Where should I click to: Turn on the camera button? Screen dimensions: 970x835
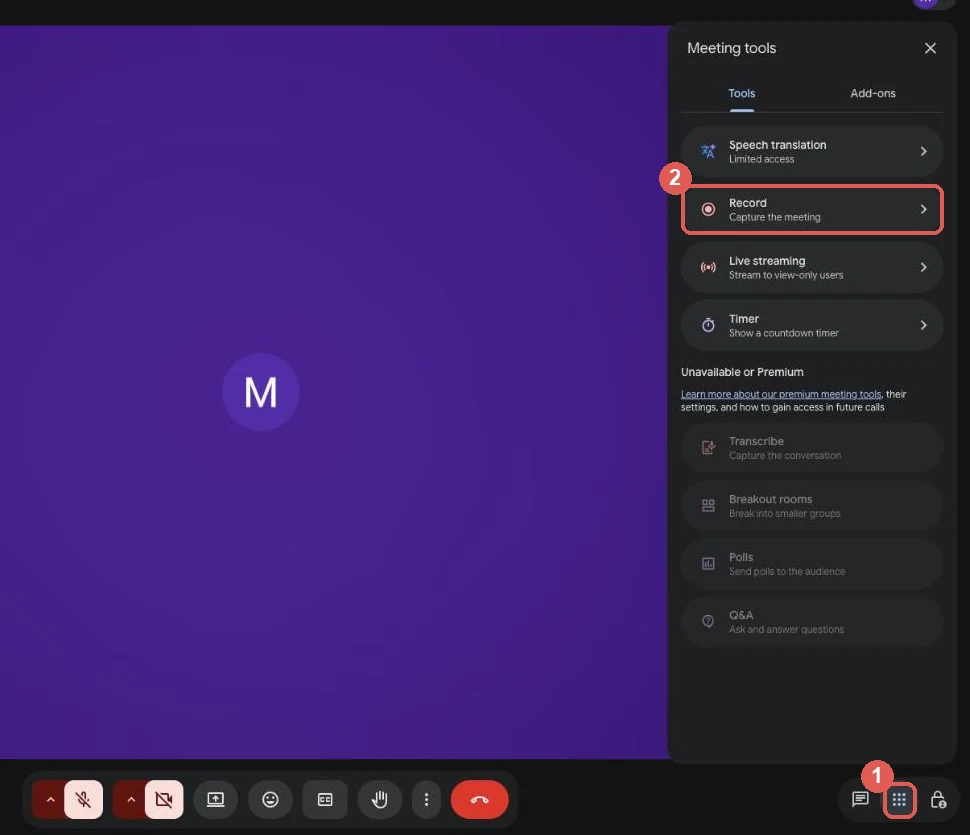(164, 799)
